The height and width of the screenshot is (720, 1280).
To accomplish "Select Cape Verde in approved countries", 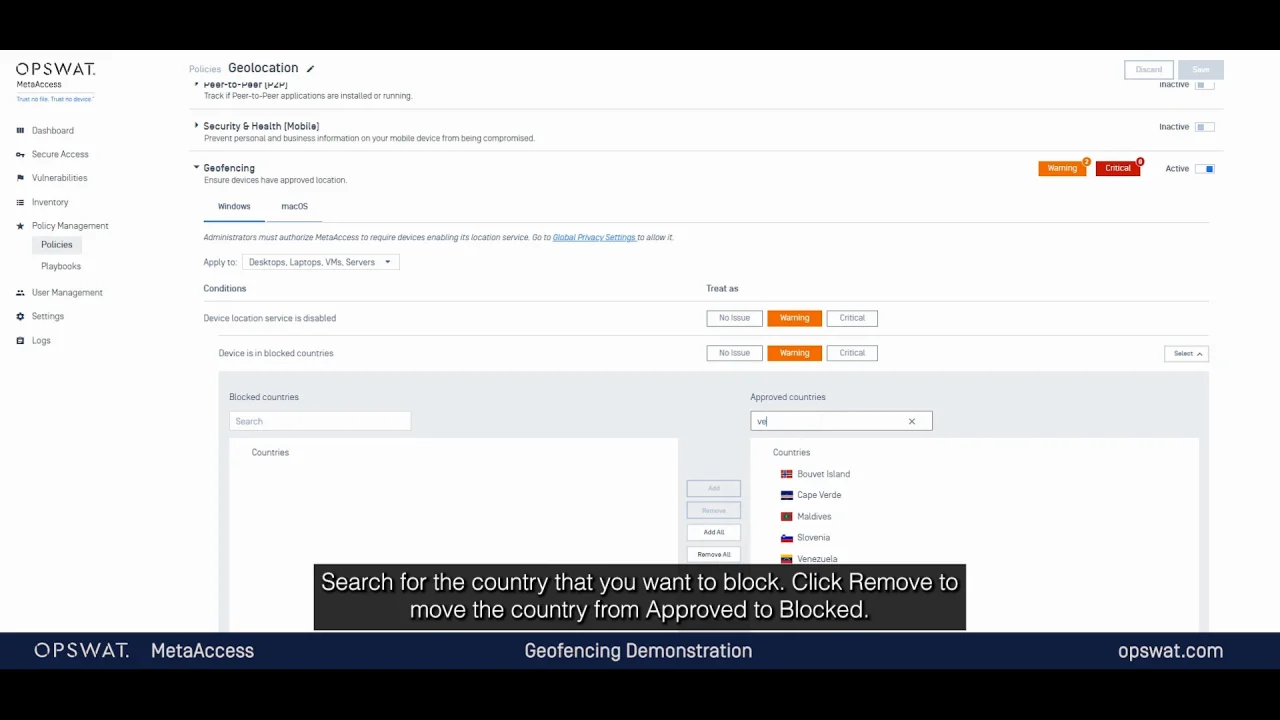I will coord(819,495).
